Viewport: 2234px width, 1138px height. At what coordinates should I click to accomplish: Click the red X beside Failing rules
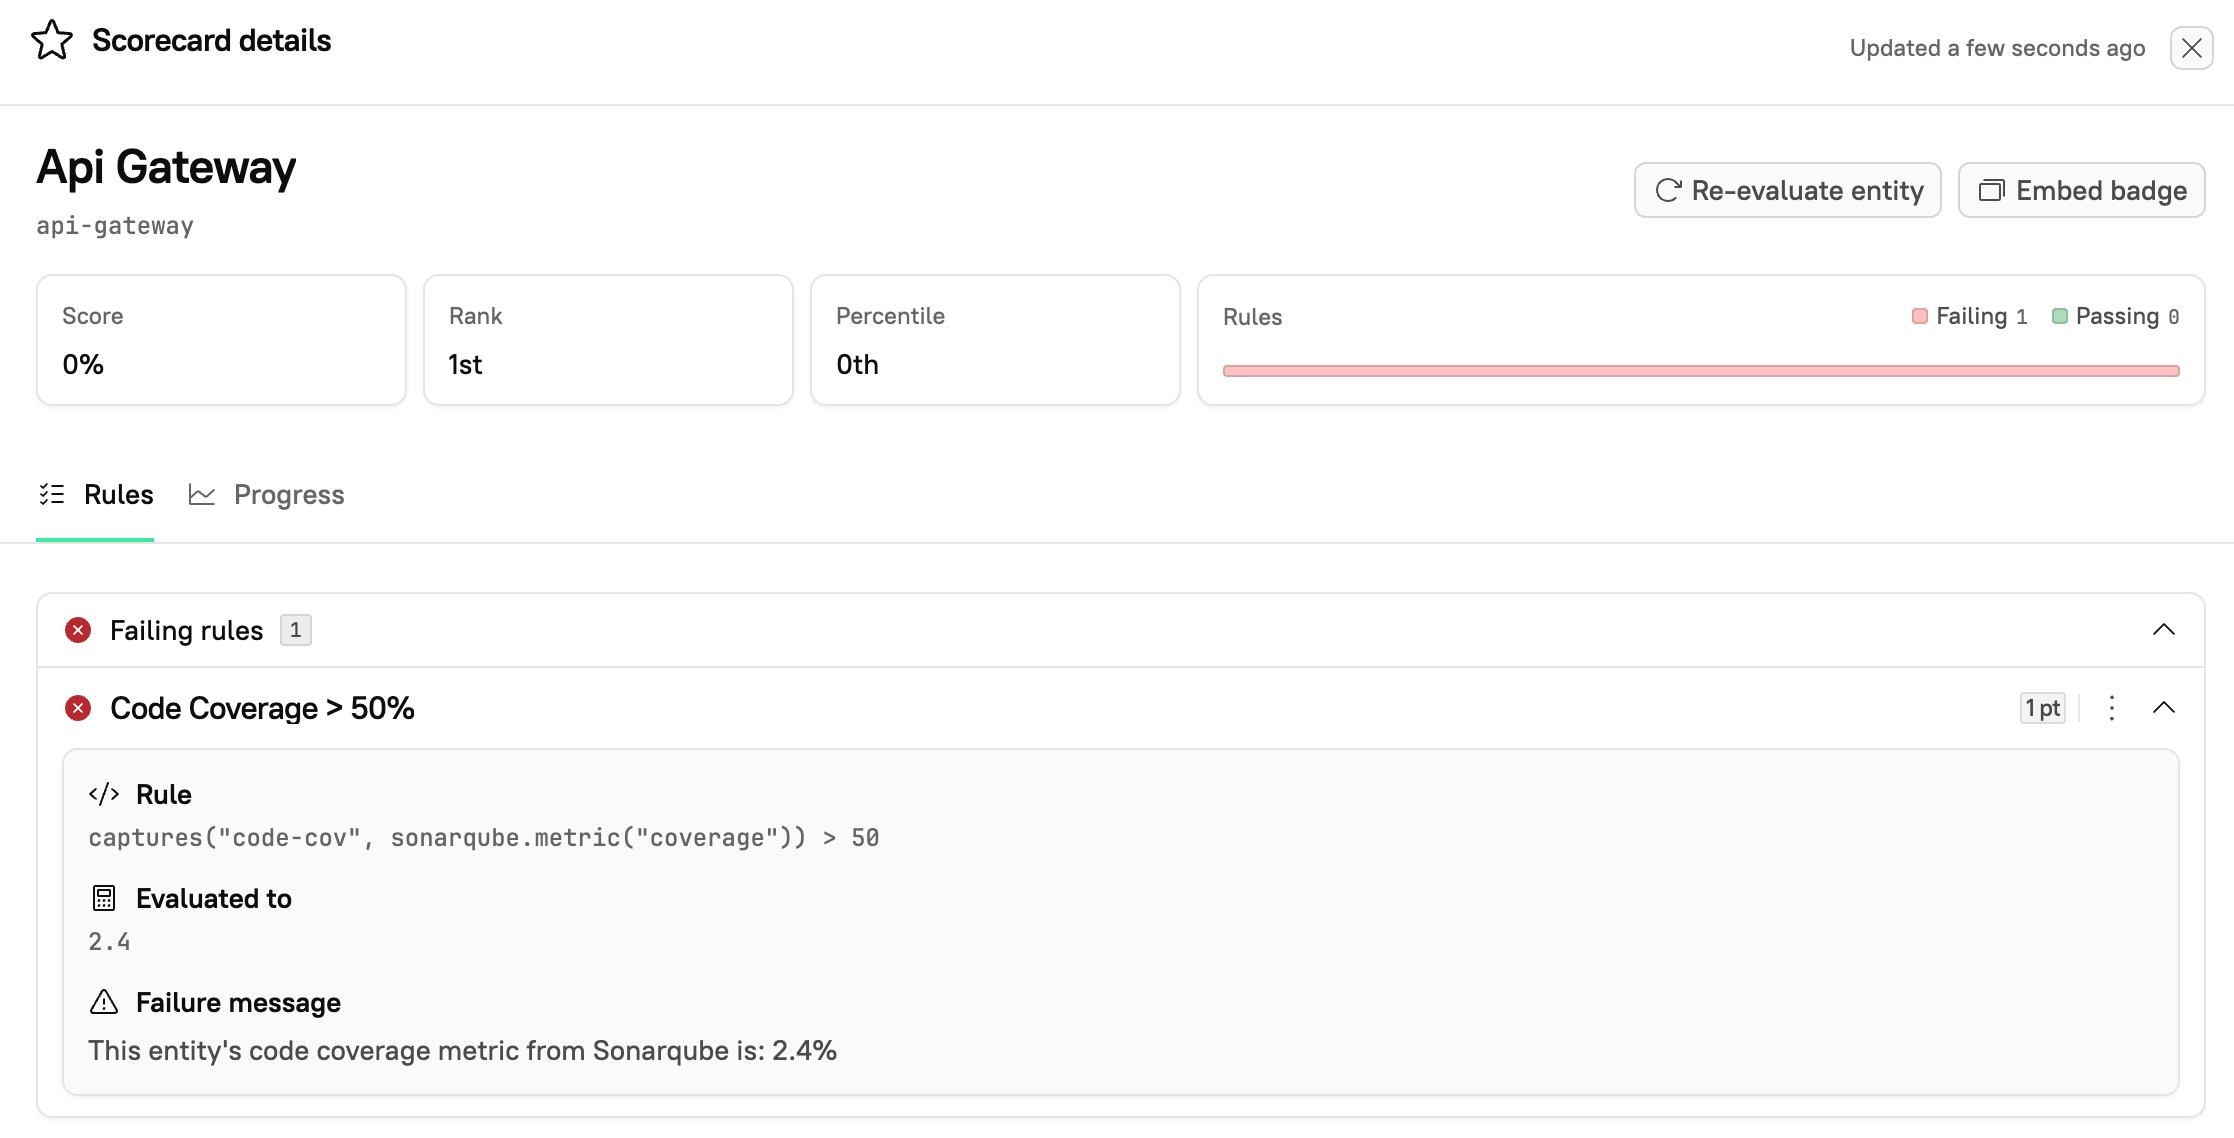(78, 630)
